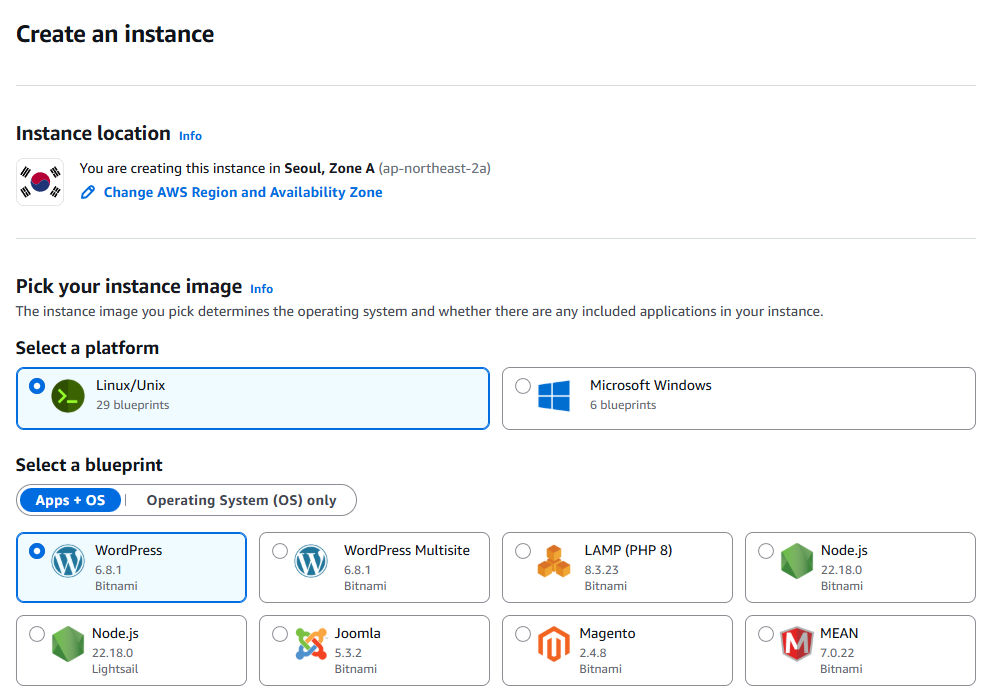Select the Joomla blueprint card

(x=374, y=650)
